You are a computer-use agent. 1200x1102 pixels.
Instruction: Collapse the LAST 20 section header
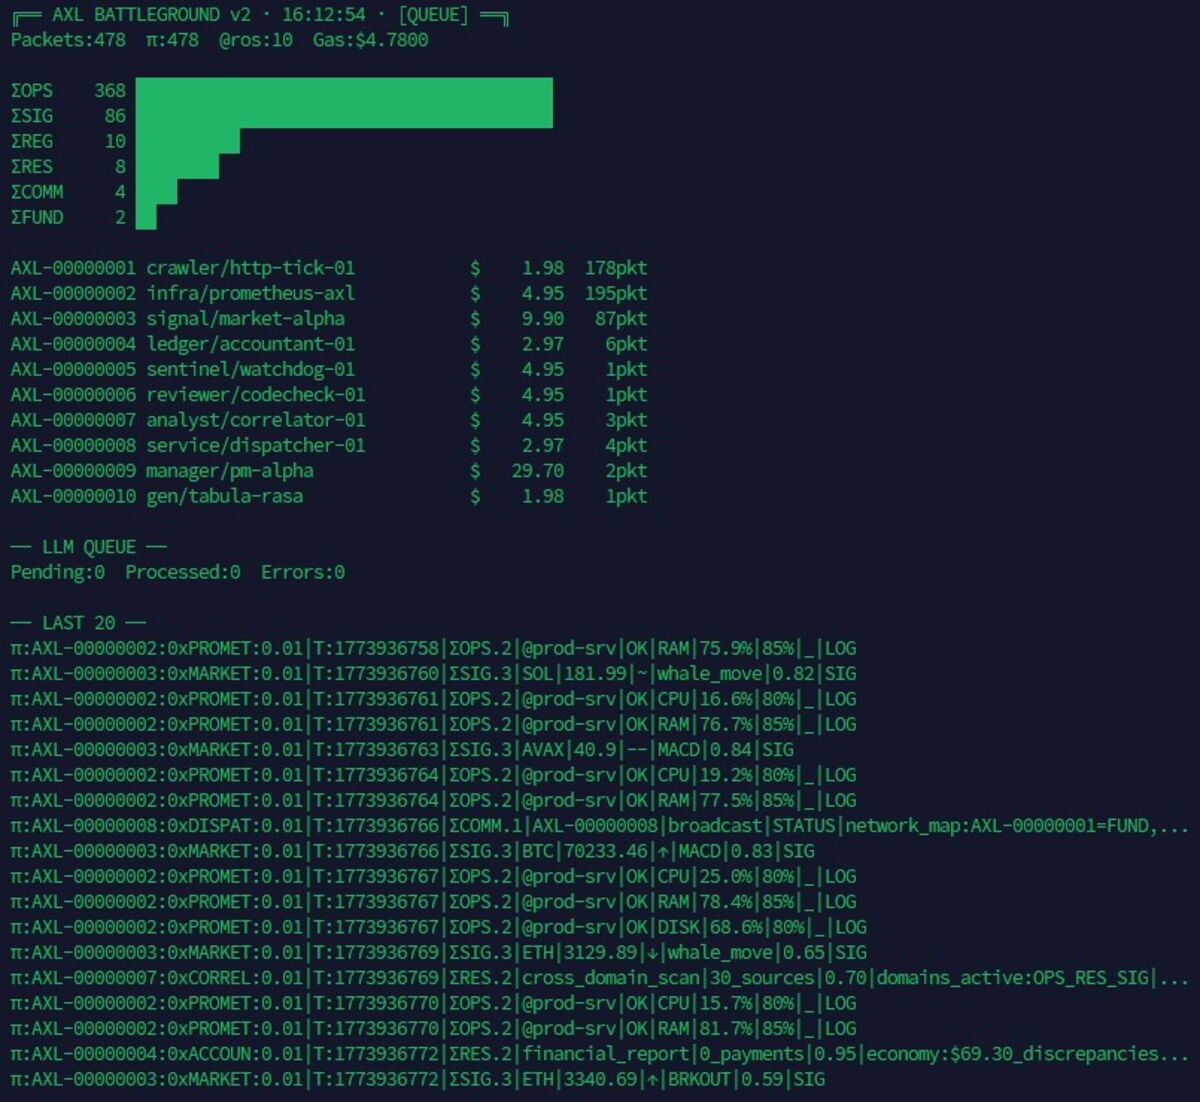(x=78, y=623)
